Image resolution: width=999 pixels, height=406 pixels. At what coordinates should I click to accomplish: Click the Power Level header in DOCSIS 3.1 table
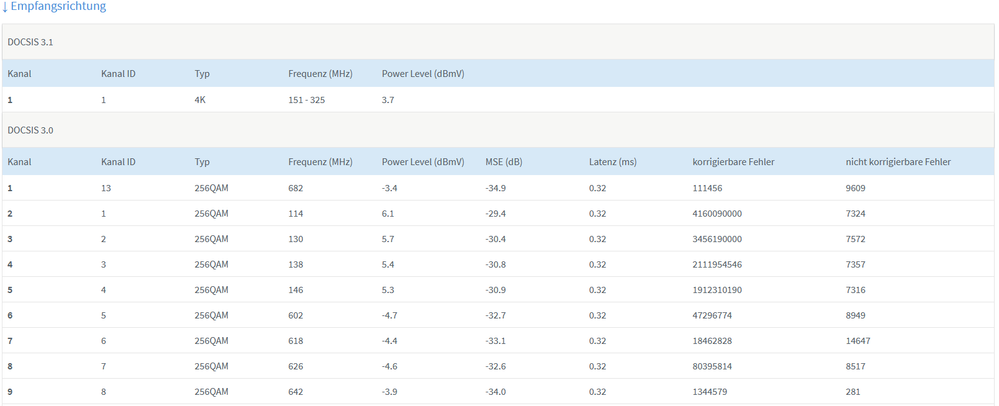tap(422, 74)
